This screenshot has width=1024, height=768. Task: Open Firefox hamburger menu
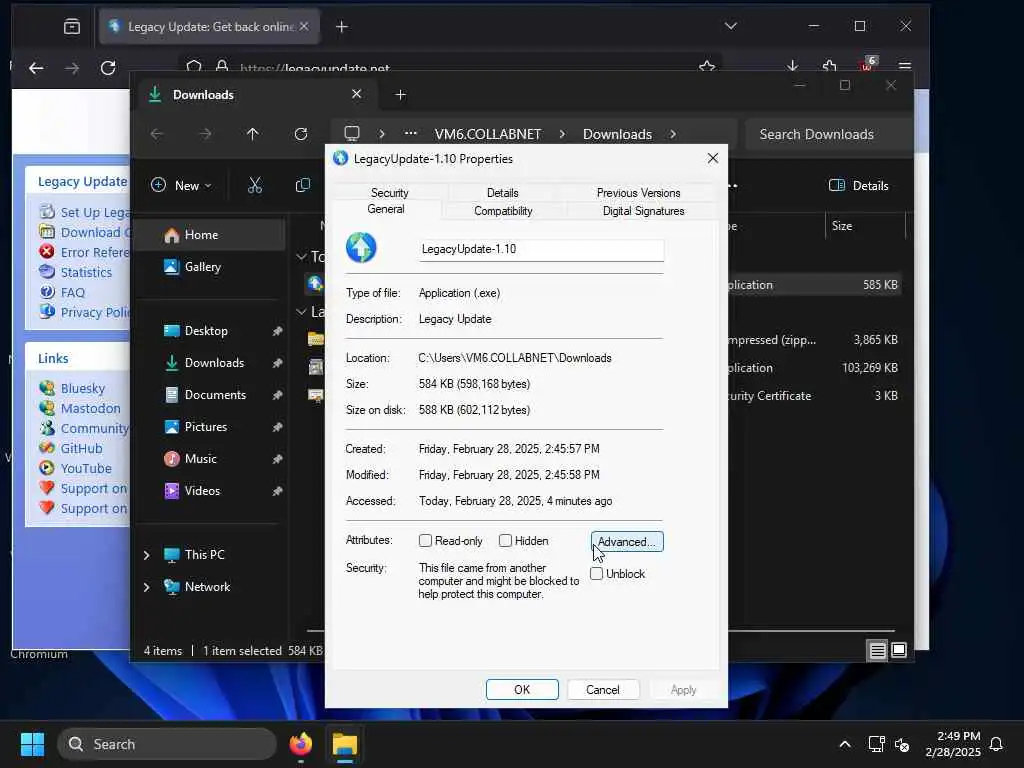pyautogui.click(x=904, y=67)
